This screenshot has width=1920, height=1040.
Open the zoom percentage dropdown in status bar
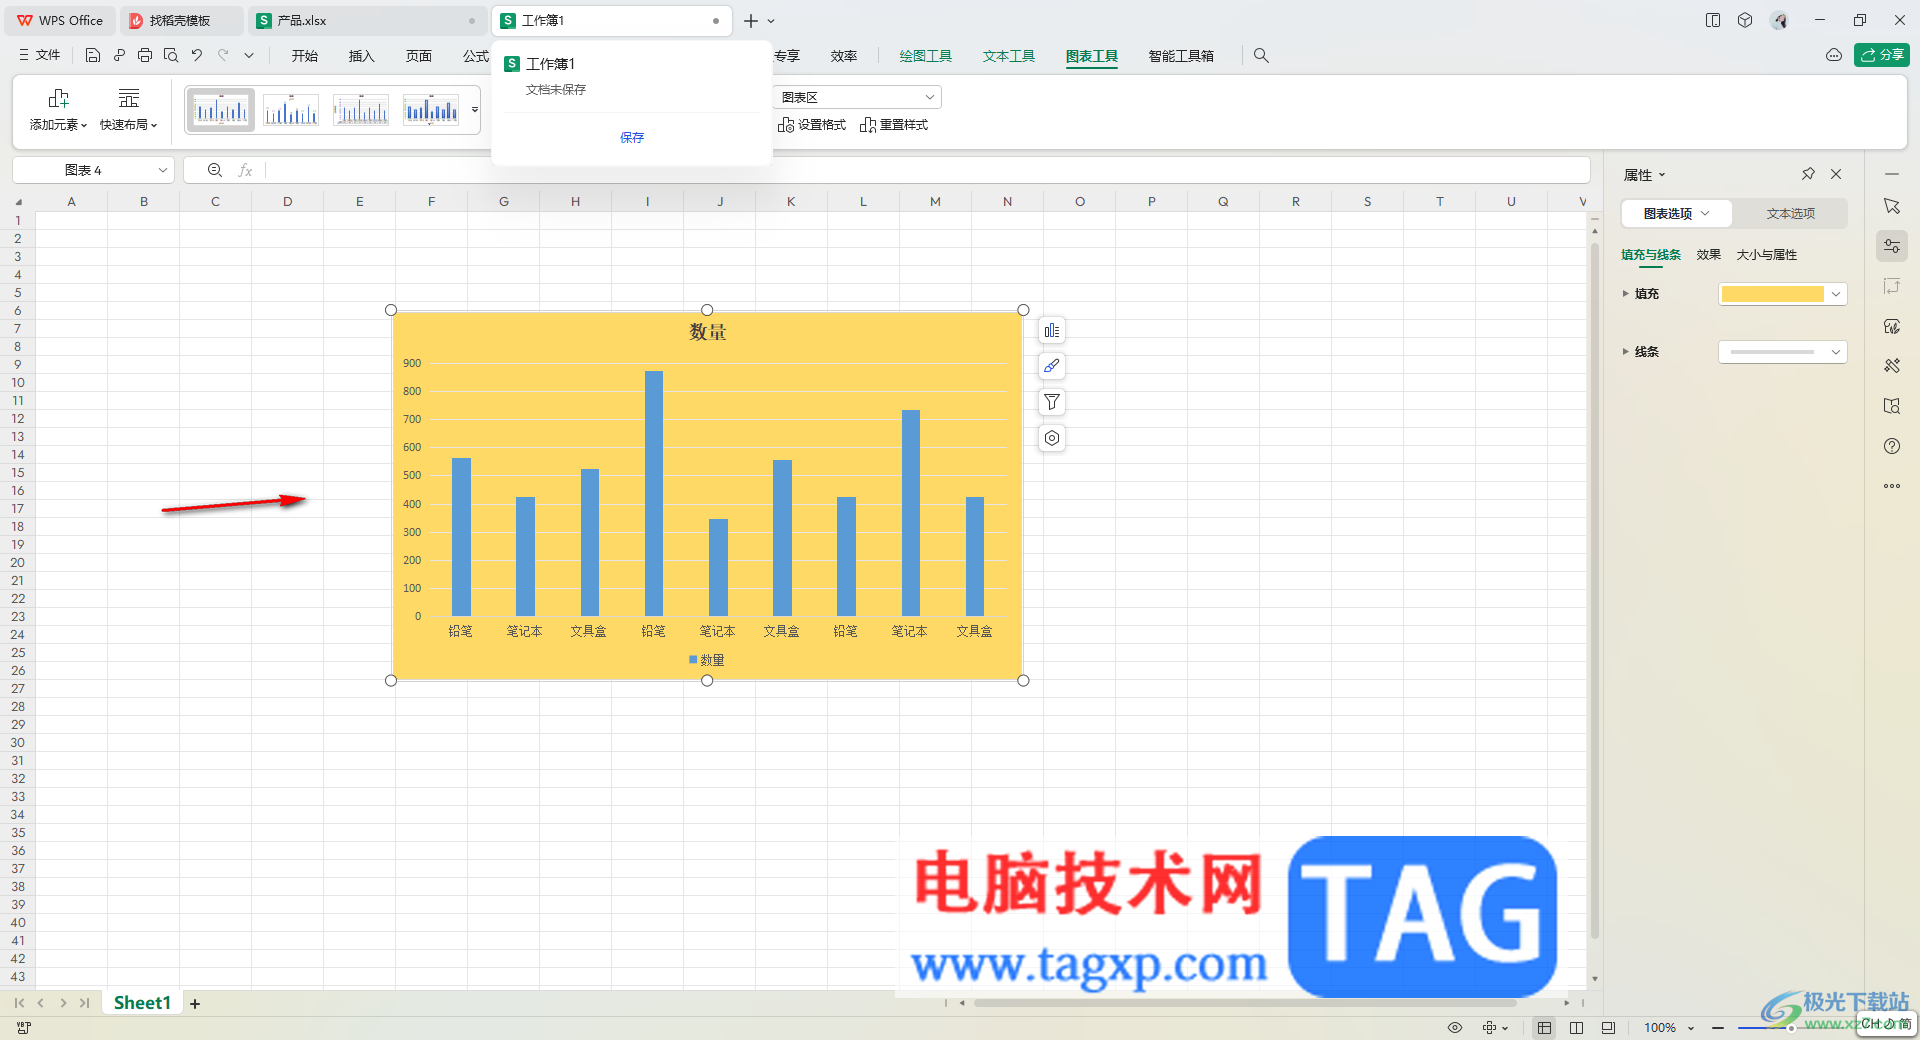pyautogui.click(x=1691, y=1028)
